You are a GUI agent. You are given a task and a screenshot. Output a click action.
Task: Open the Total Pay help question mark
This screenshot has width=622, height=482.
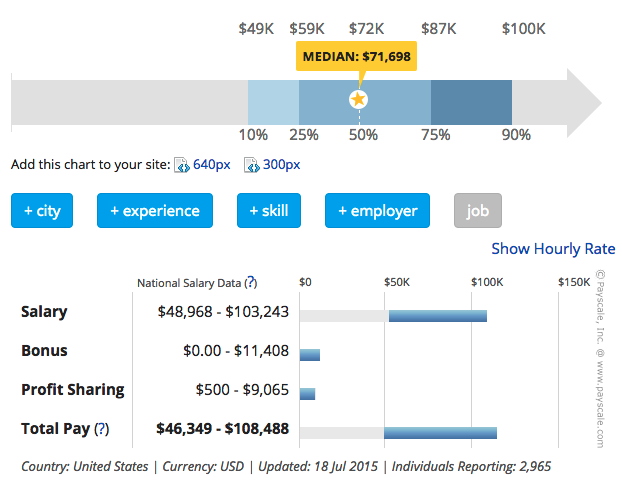(101, 429)
